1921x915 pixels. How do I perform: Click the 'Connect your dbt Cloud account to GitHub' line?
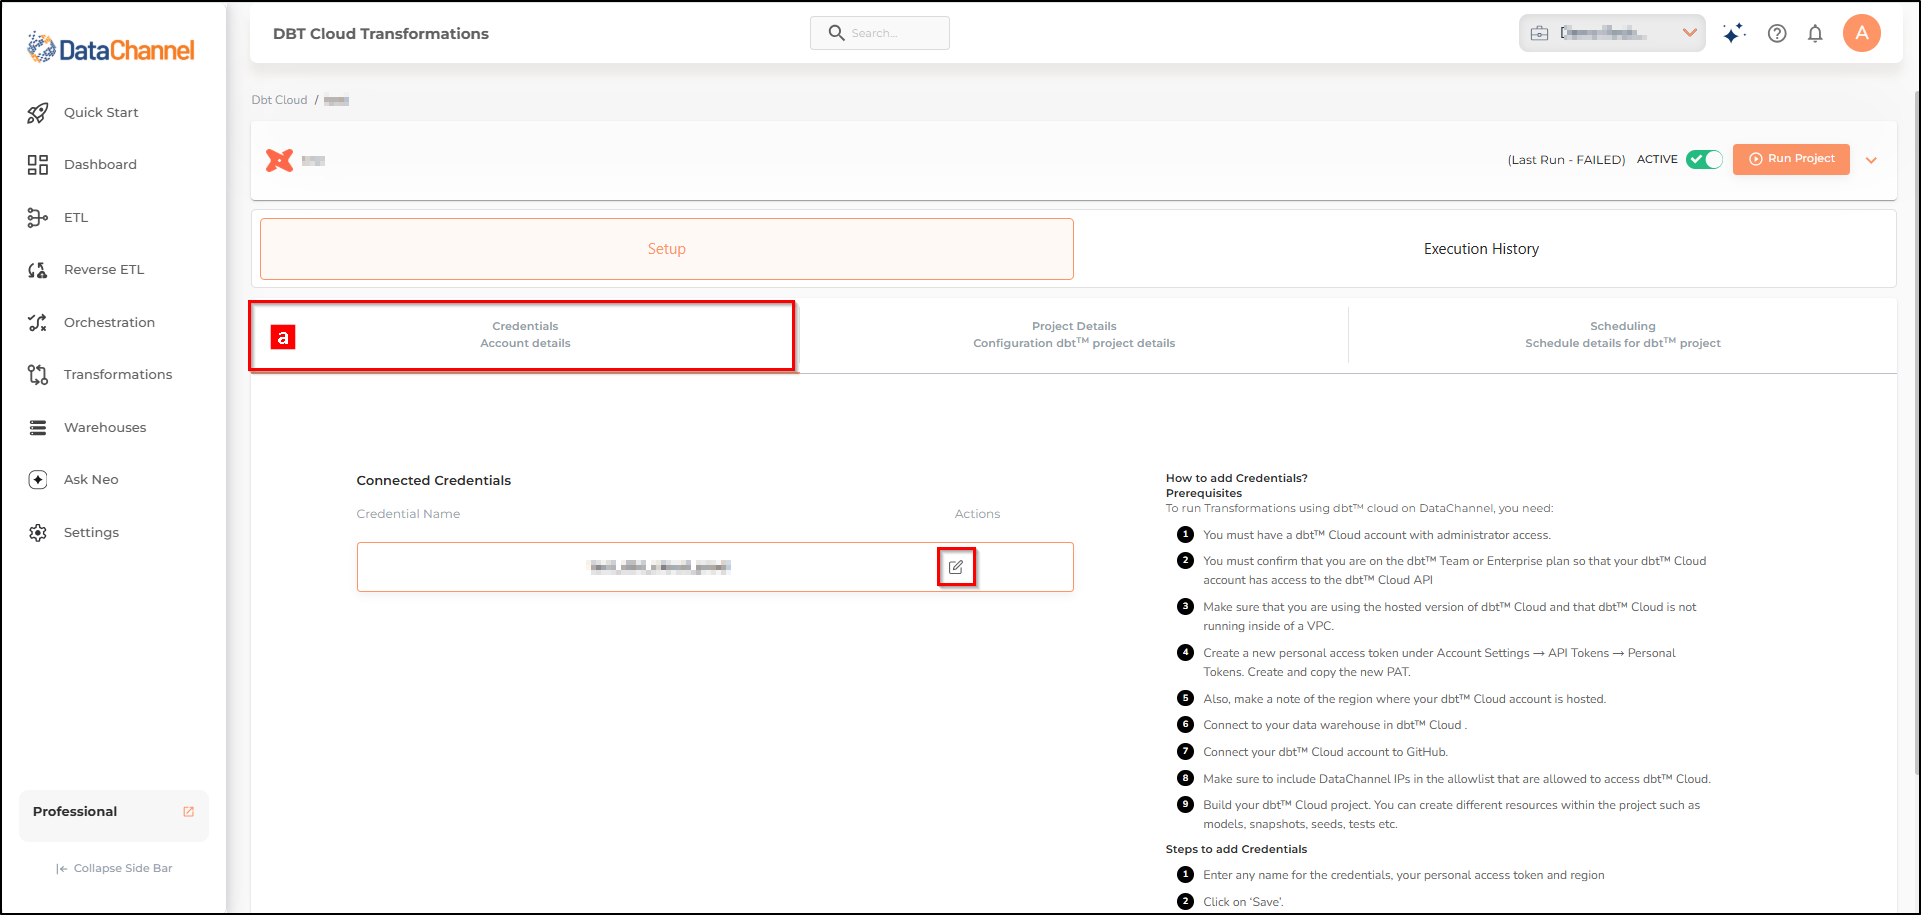(x=1325, y=752)
